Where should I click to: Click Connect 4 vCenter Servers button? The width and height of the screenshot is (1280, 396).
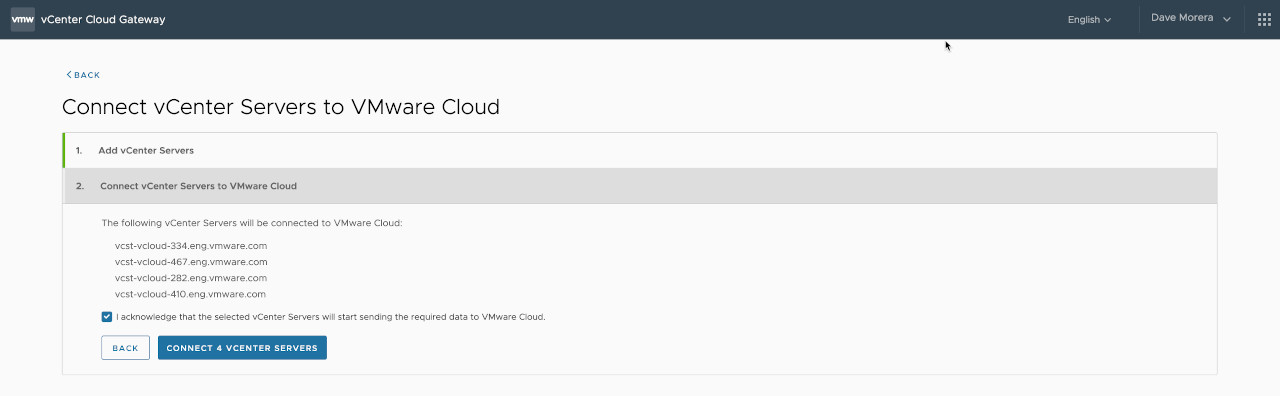242,348
